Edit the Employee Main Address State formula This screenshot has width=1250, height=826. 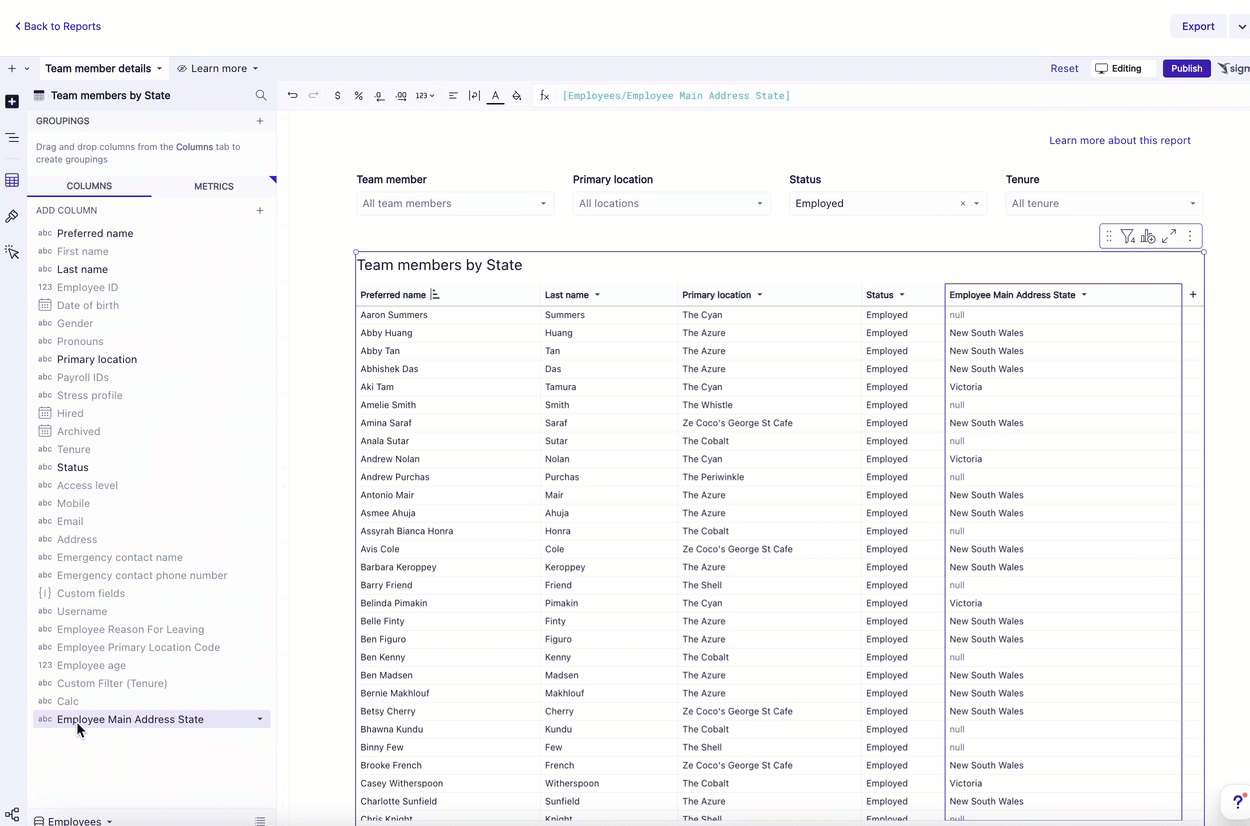coord(676,96)
